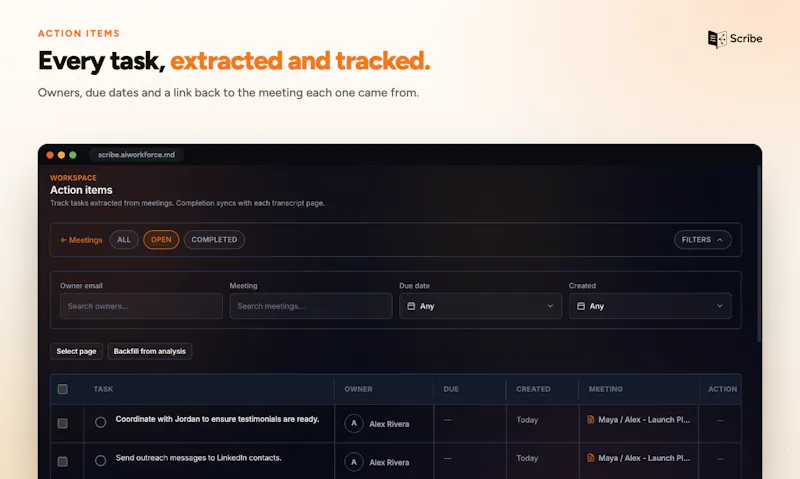The image size is (800, 479).
Task: Select the COMPLETED filter tab
Action: 214,240
